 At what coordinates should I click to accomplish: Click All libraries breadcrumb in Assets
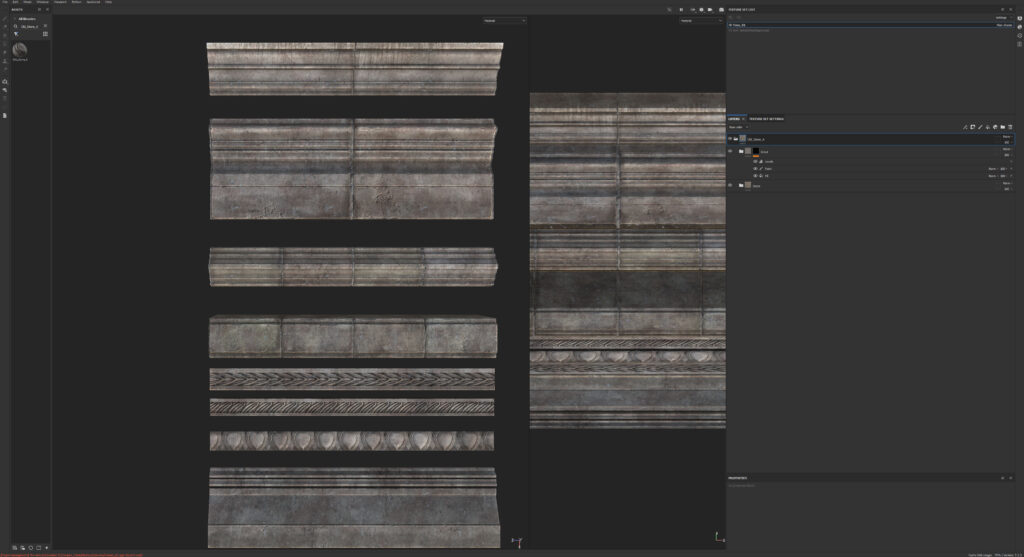coord(27,19)
